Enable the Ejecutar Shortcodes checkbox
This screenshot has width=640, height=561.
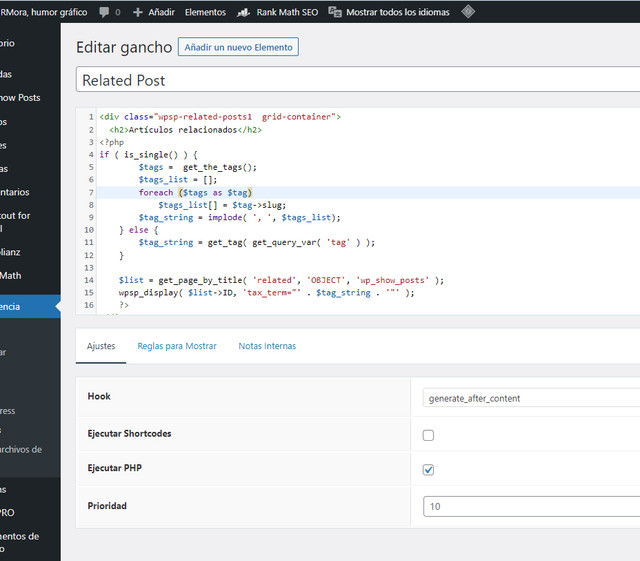tap(428, 435)
